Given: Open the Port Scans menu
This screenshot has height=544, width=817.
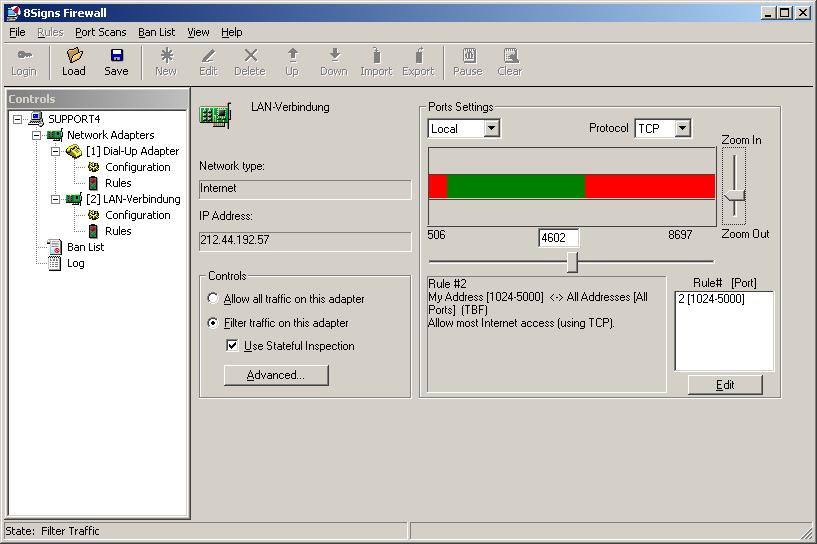Looking at the screenshot, I should (x=100, y=32).
